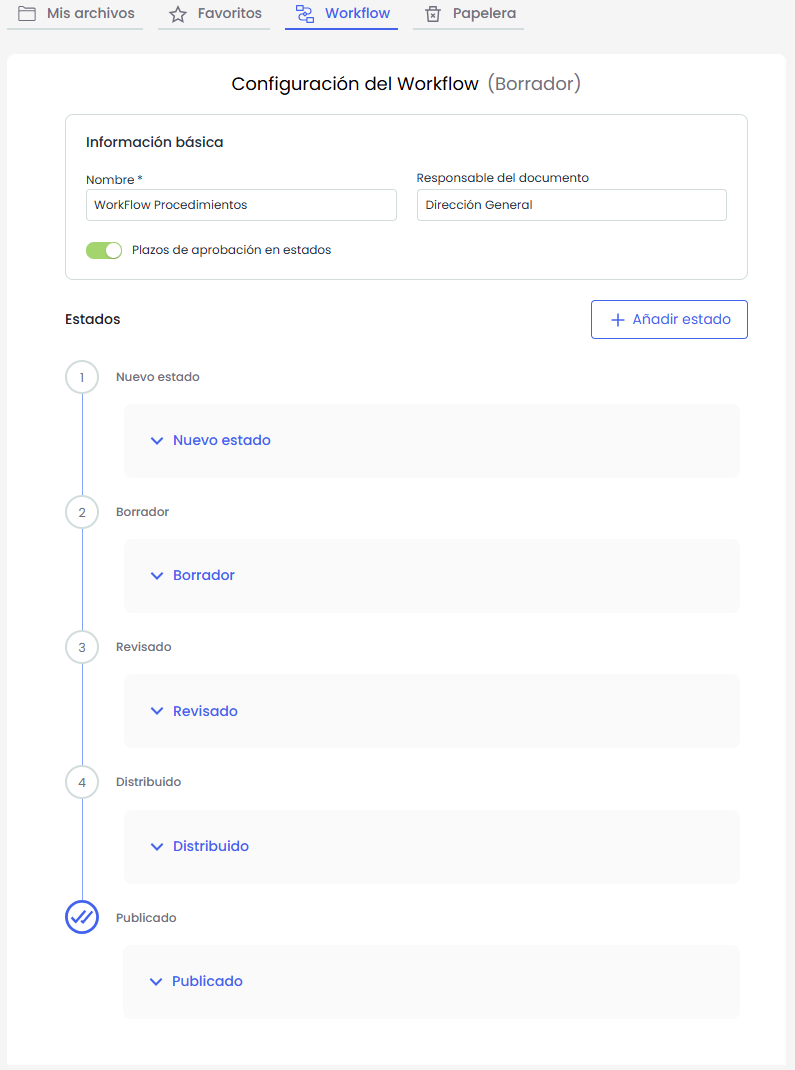Click the Responsable del documento field
This screenshot has height=1070, width=795.
click(571, 205)
